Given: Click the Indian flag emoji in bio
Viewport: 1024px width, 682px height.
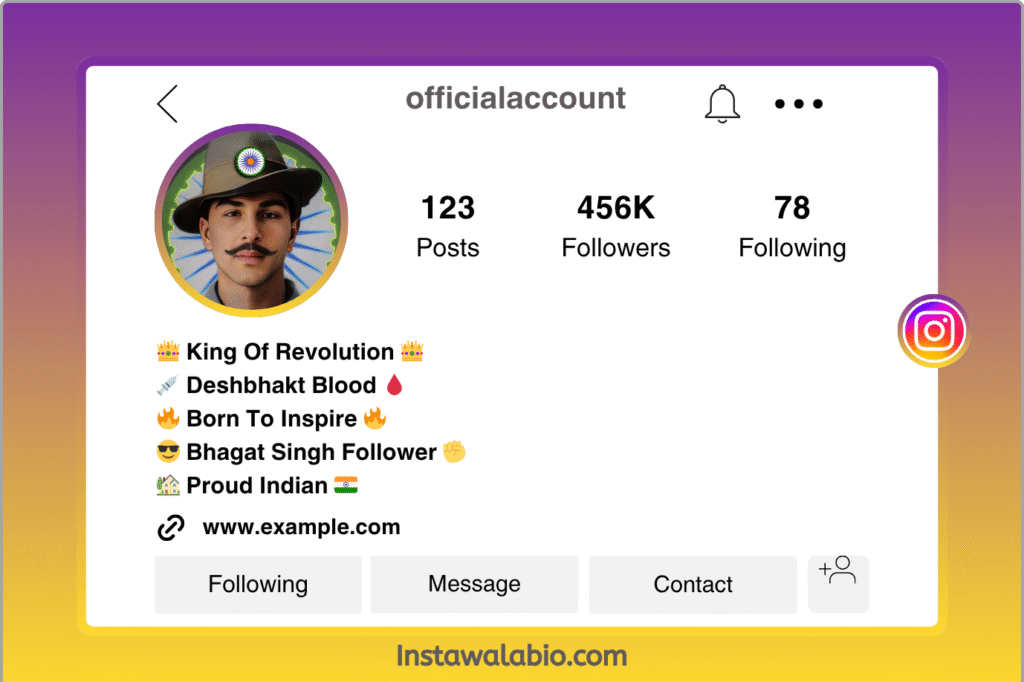Looking at the screenshot, I should (346, 485).
